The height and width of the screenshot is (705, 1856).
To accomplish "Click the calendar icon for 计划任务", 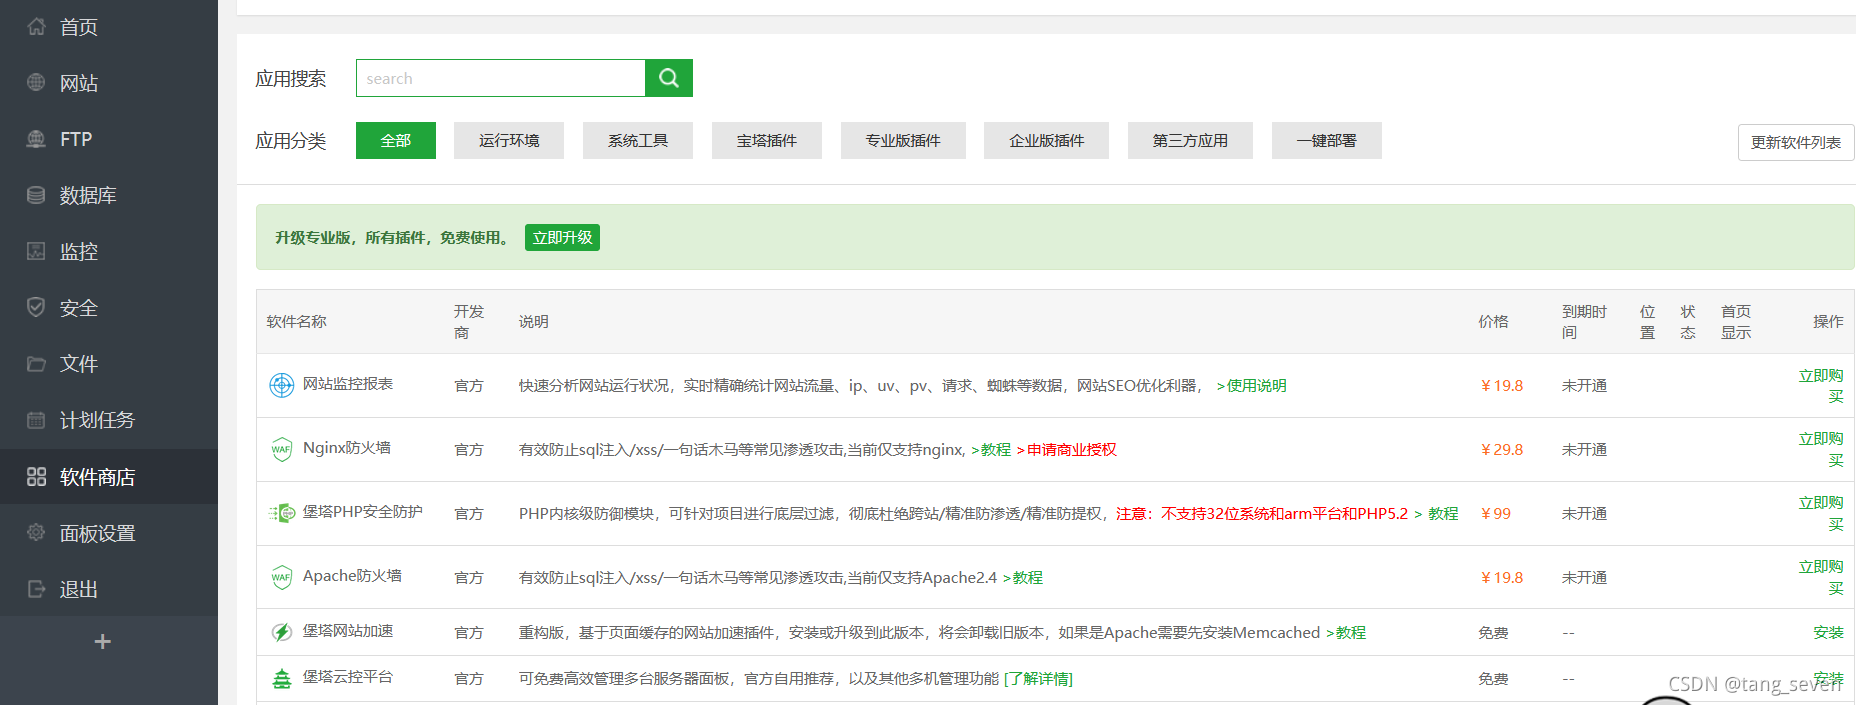I will 36,420.
